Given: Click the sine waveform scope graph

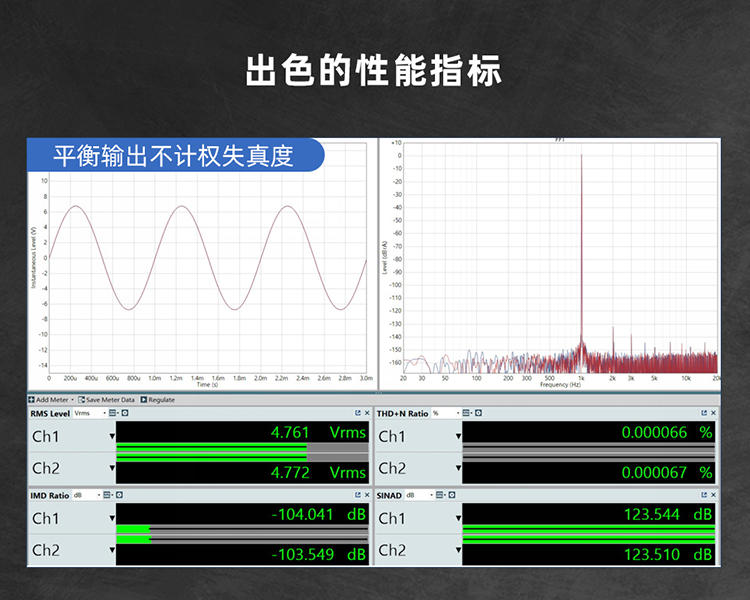Looking at the screenshot, I should [x=208, y=273].
